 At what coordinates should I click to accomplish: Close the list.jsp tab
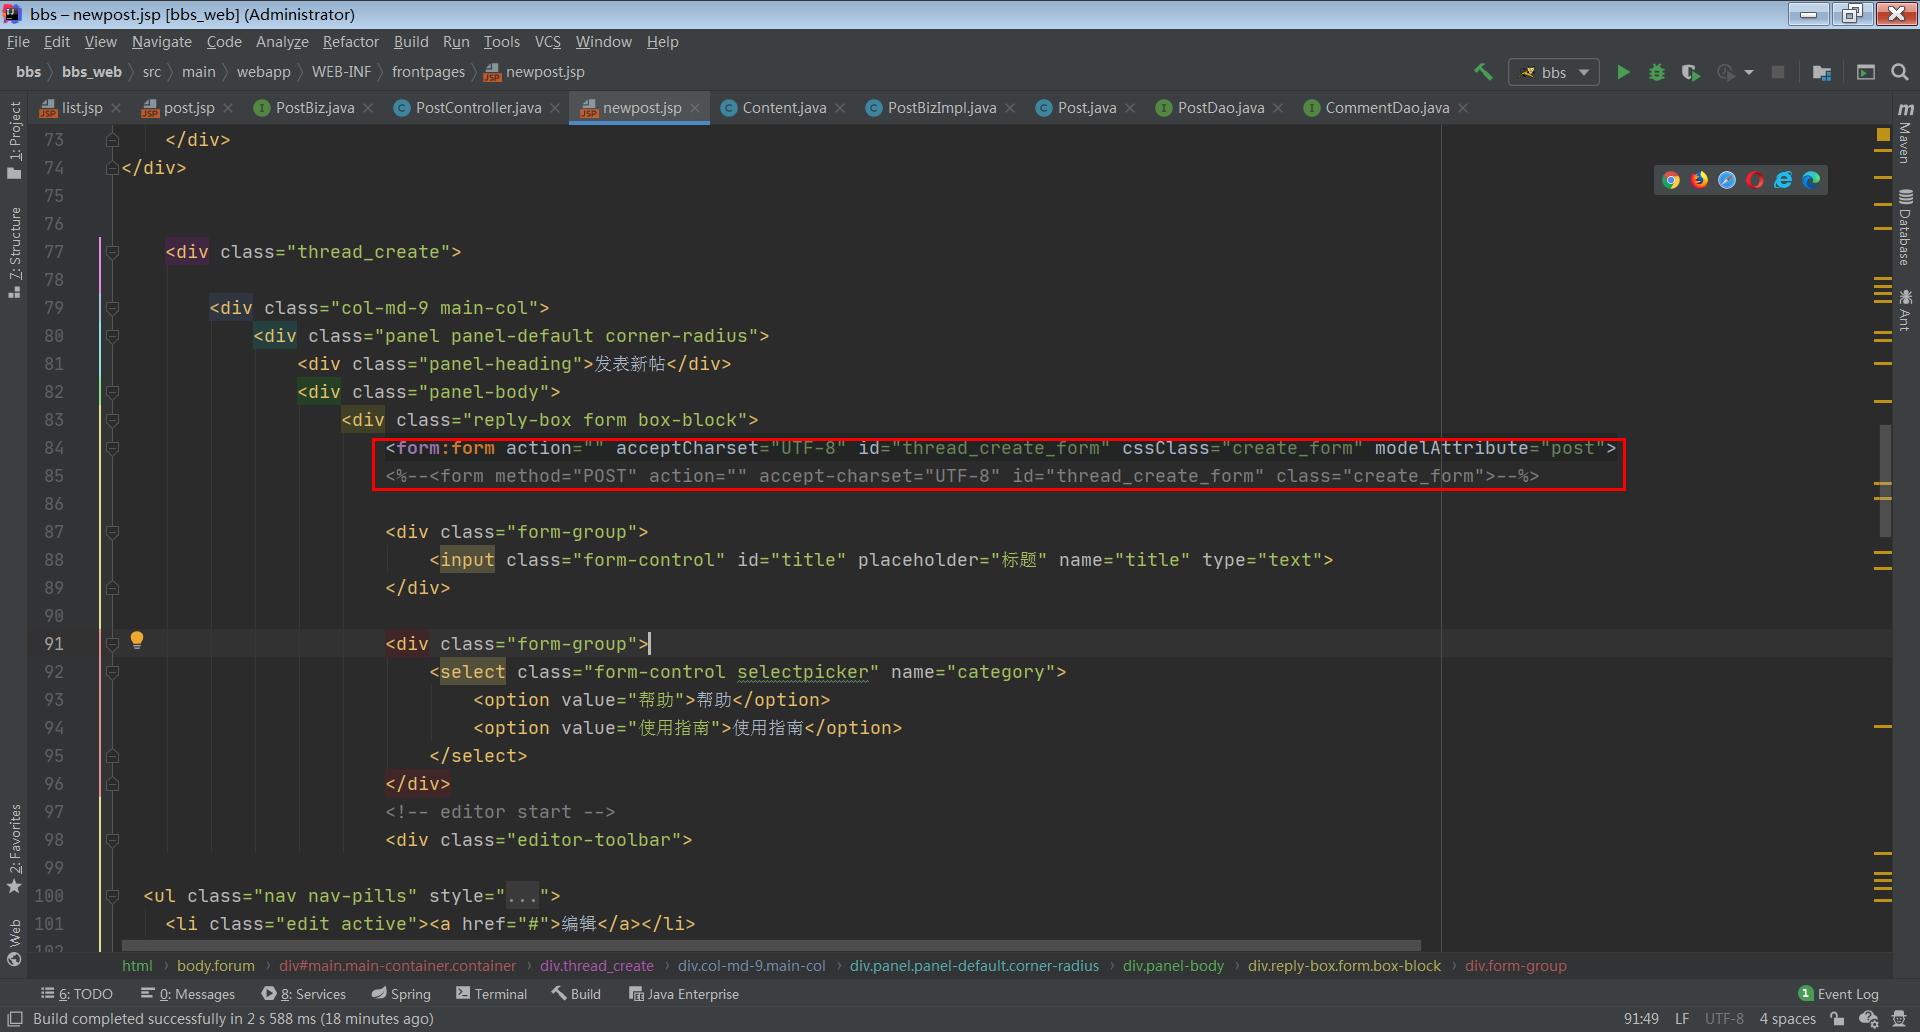pyautogui.click(x=116, y=108)
